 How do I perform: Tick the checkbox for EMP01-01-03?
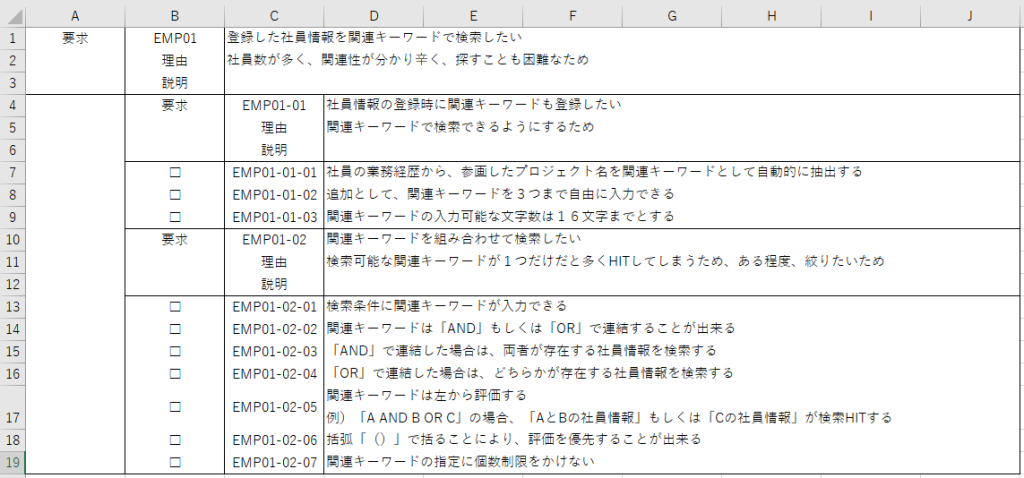pos(174,216)
